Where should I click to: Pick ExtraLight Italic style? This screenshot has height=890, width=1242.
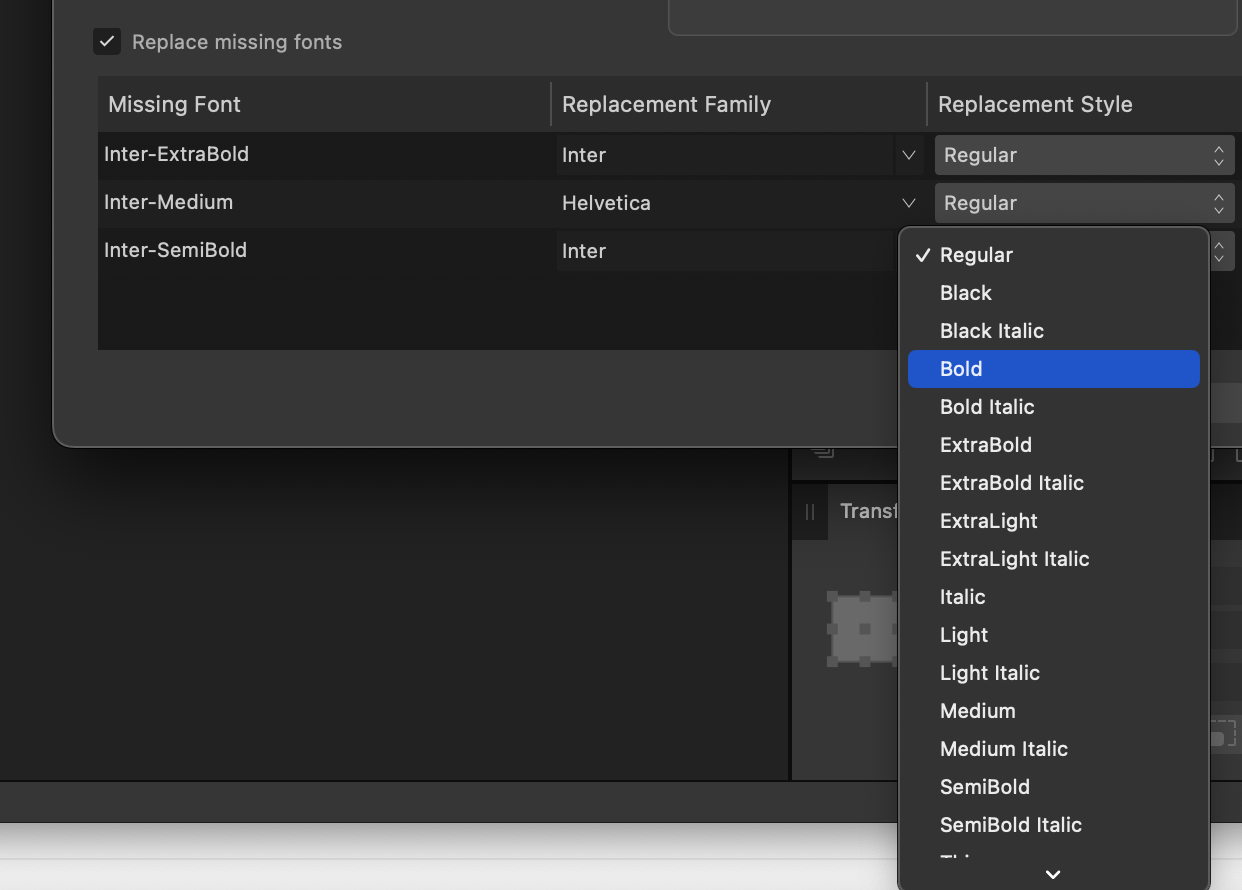[x=1053, y=559]
